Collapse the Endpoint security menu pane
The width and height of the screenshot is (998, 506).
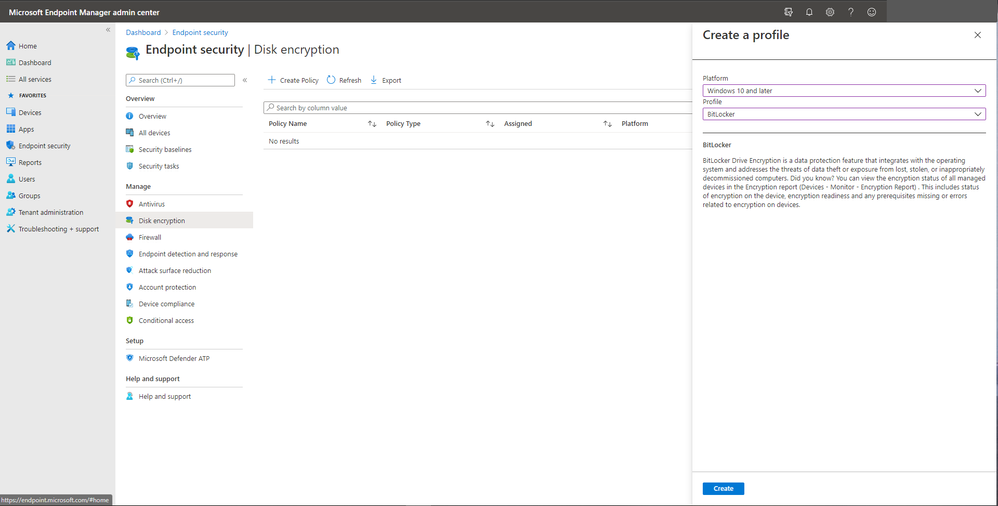(x=245, y=80)
